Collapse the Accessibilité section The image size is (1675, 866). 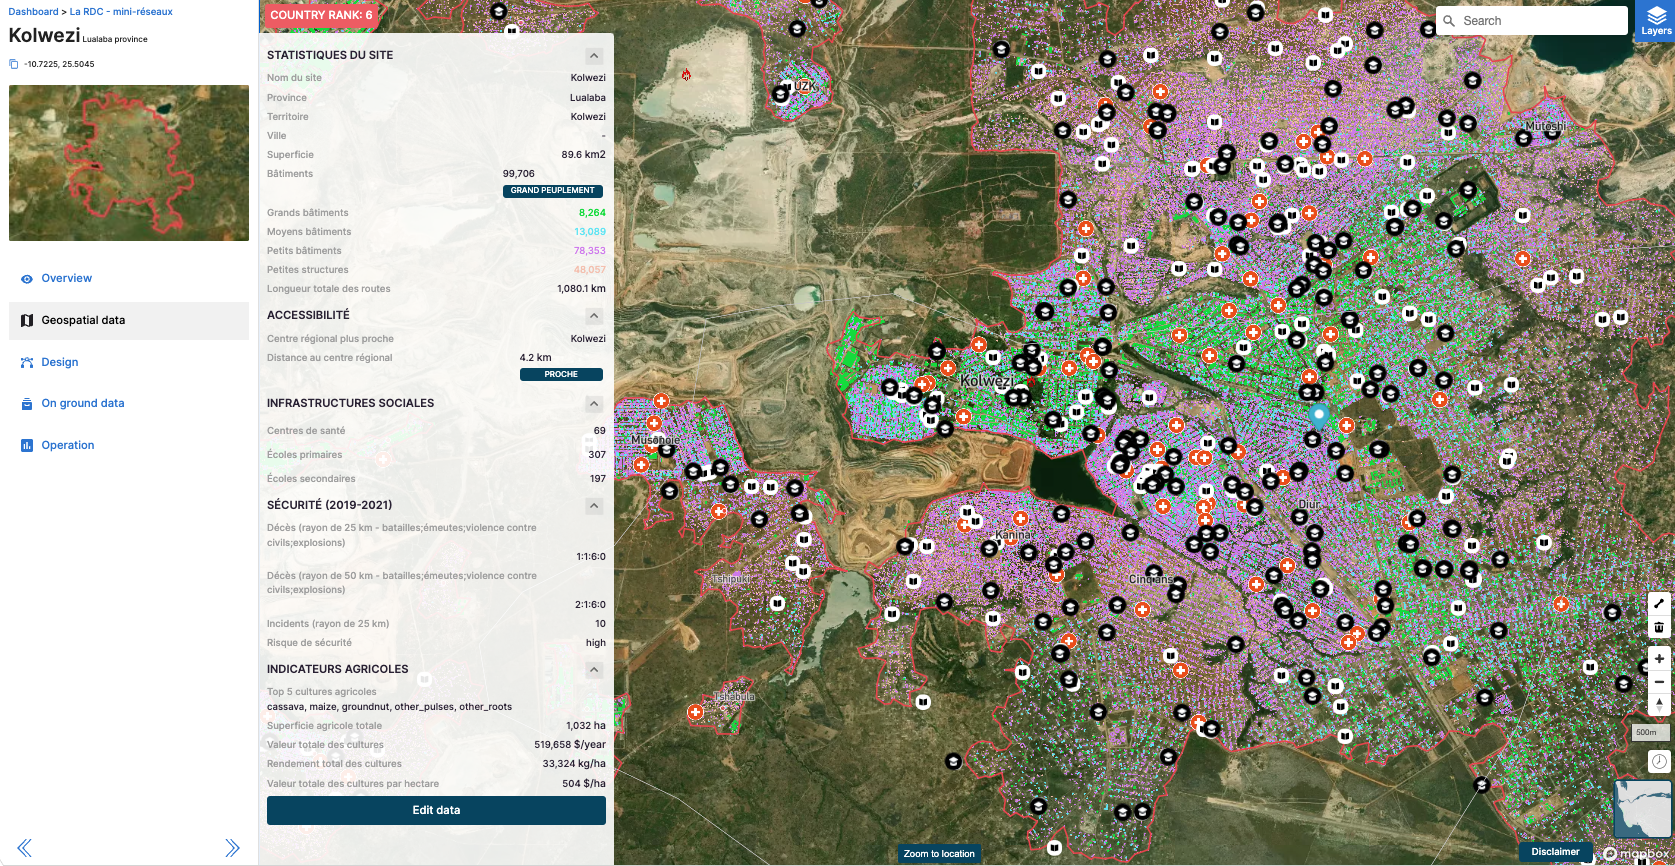pos(594,316)
